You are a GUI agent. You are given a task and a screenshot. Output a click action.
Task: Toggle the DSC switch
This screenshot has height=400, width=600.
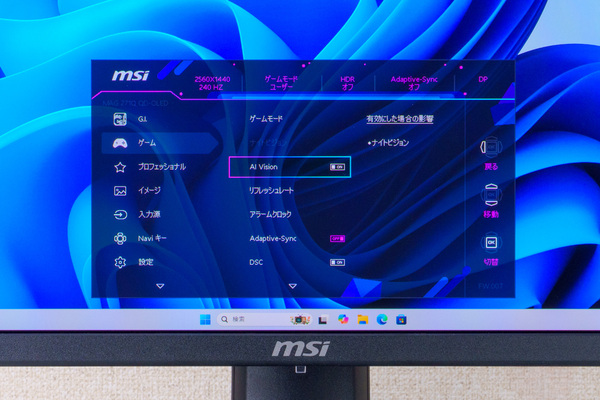pos(338,262)
